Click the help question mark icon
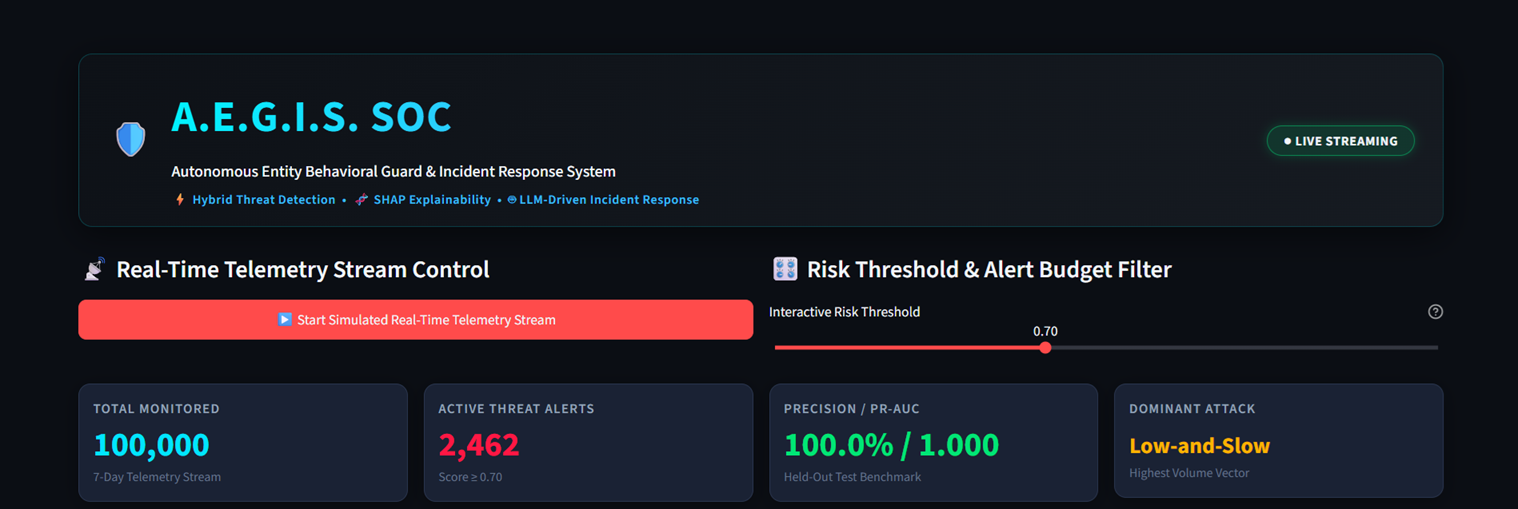Image resolution: width=1518 pixels, height=509 pixels. click(1435, 312)
